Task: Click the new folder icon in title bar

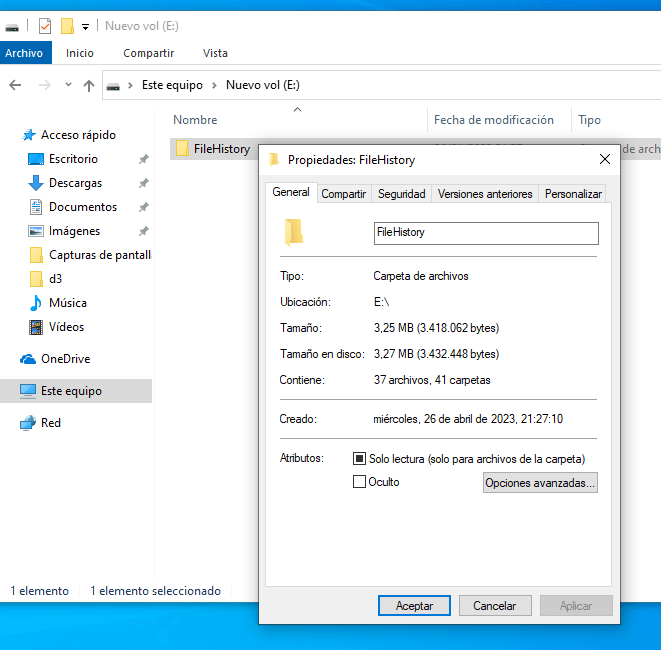Action: tap(67, 26)
